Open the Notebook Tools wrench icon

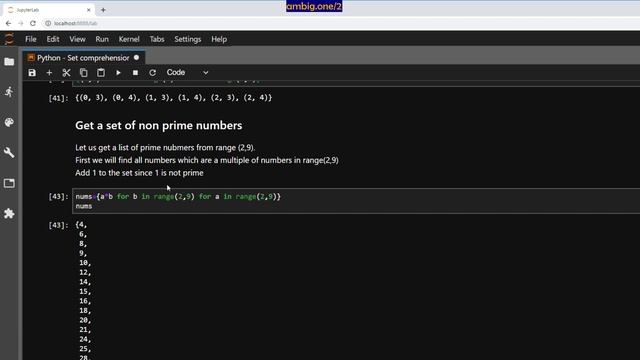point(9,153)
